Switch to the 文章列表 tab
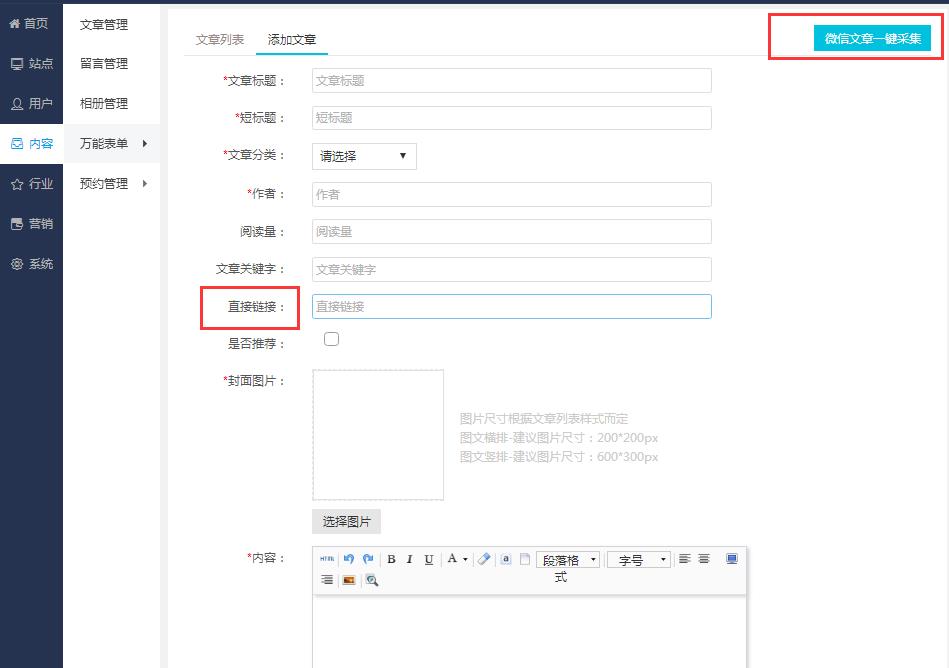Image resolution: width=949 pixels, height=668 pixels. (220, 39)
